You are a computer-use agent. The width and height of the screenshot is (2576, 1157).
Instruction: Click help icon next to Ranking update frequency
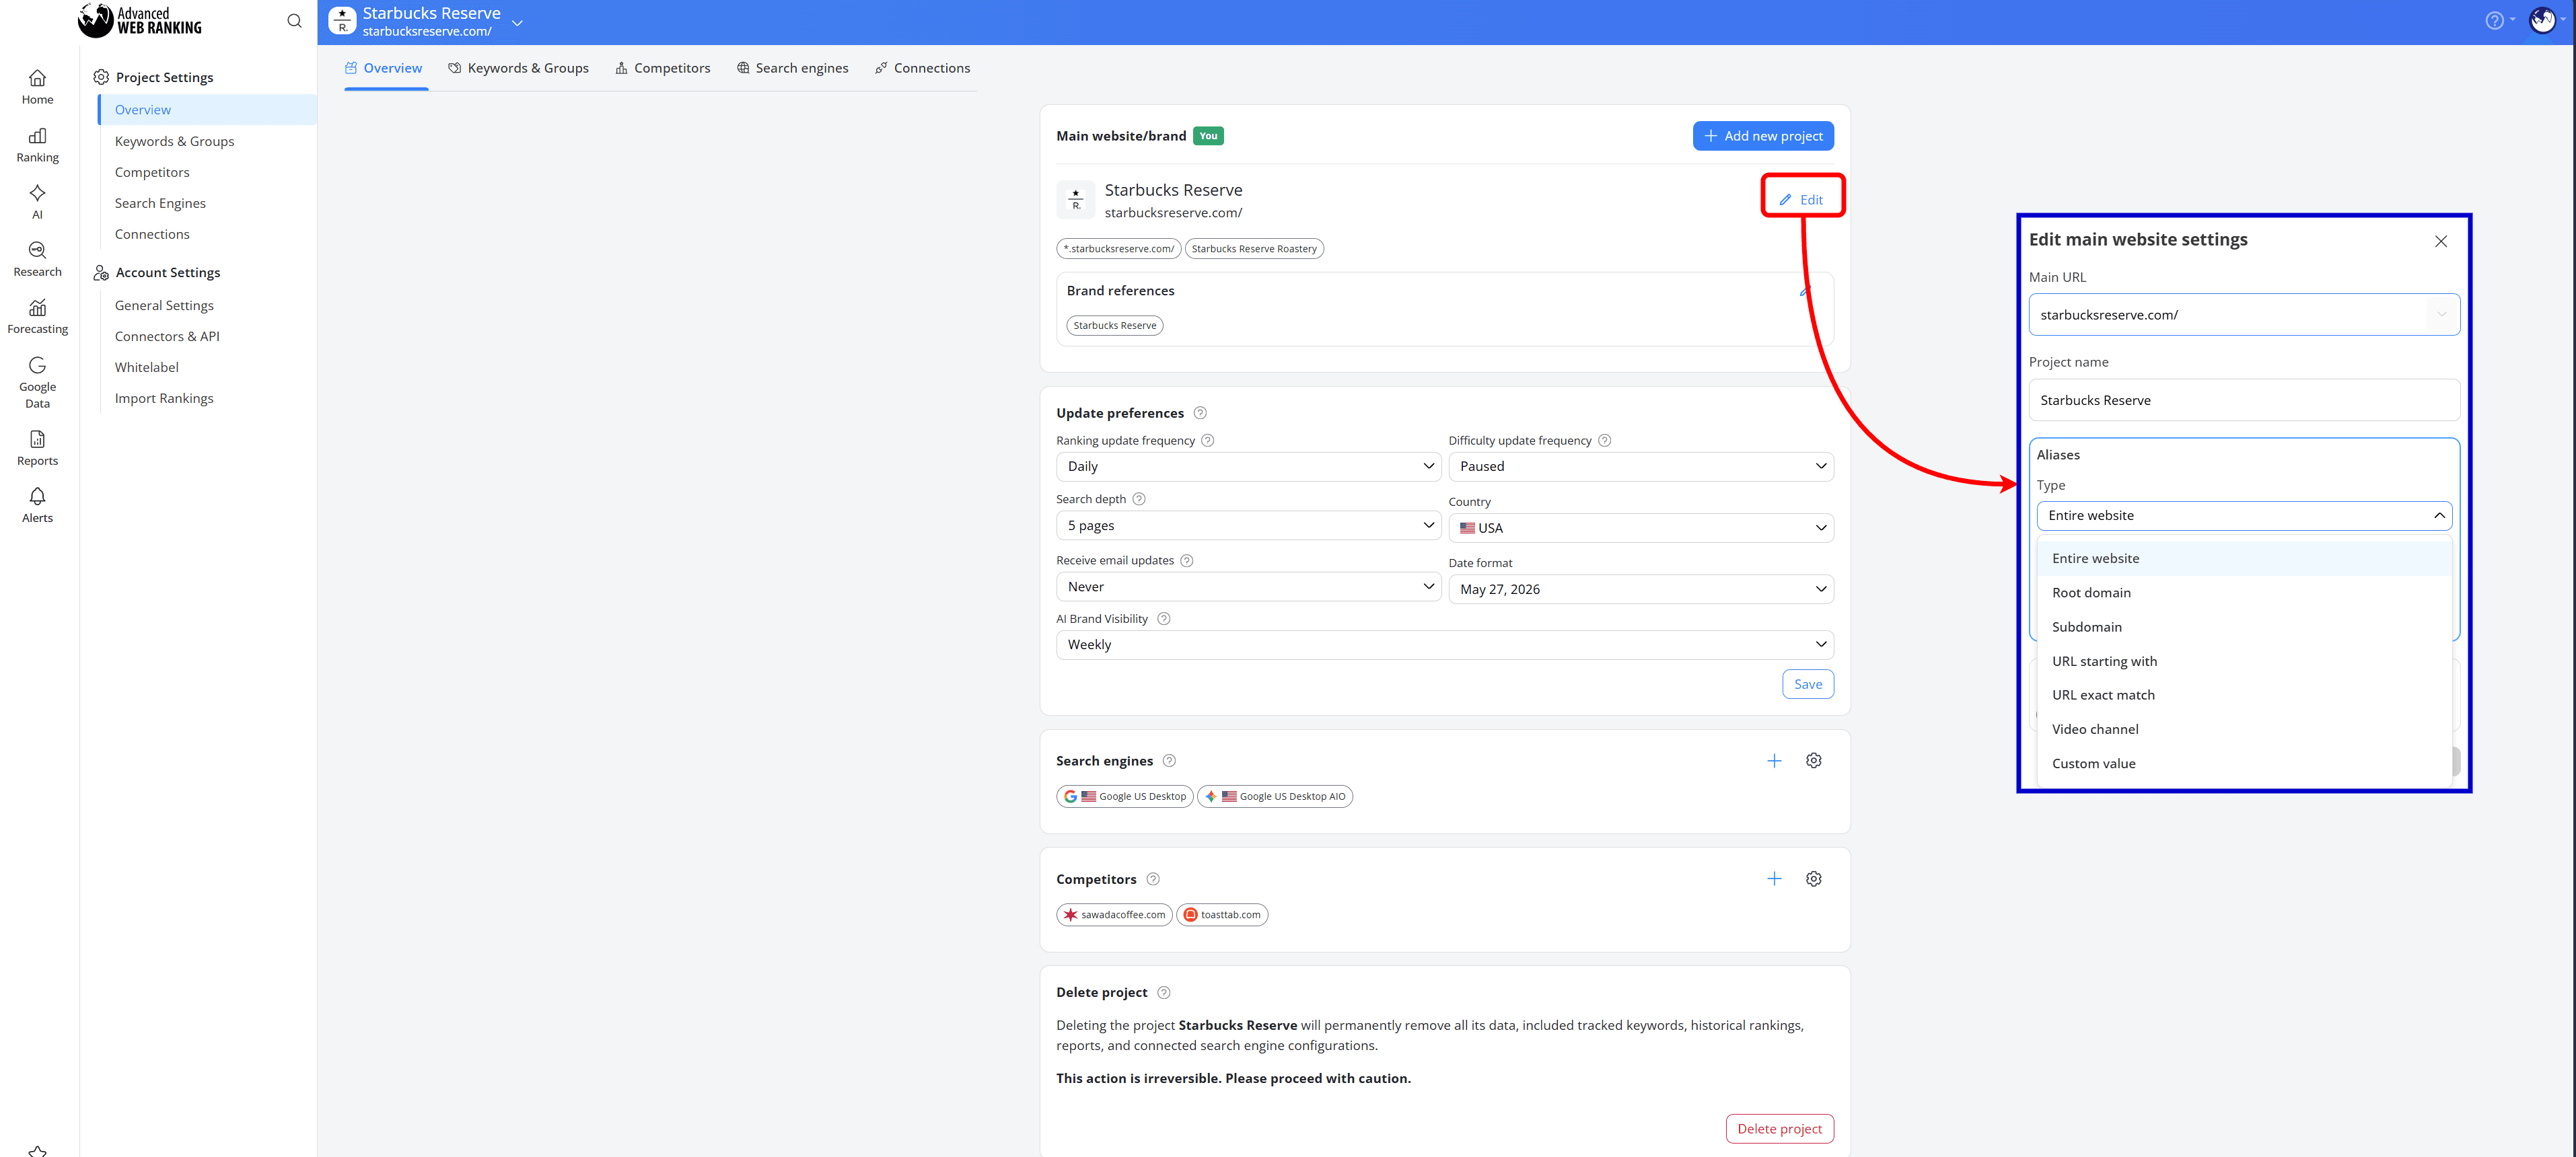[x=1207, y=441]
